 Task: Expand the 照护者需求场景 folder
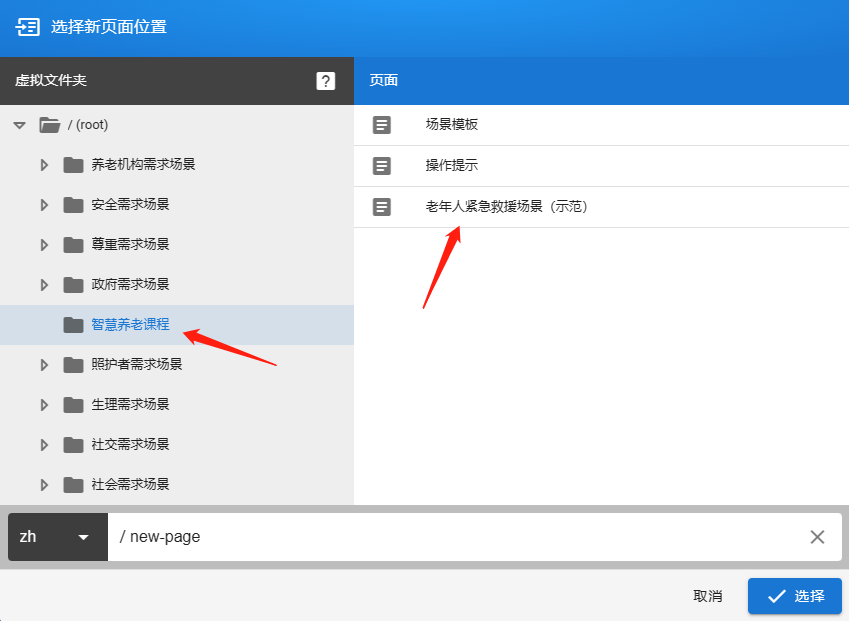point(44,365)
